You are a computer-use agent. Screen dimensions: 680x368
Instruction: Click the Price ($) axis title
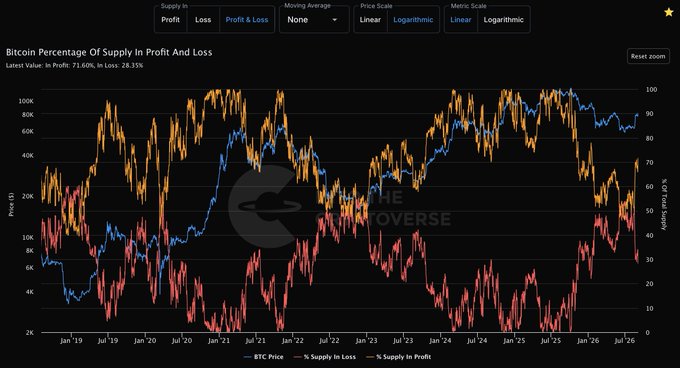11,205
